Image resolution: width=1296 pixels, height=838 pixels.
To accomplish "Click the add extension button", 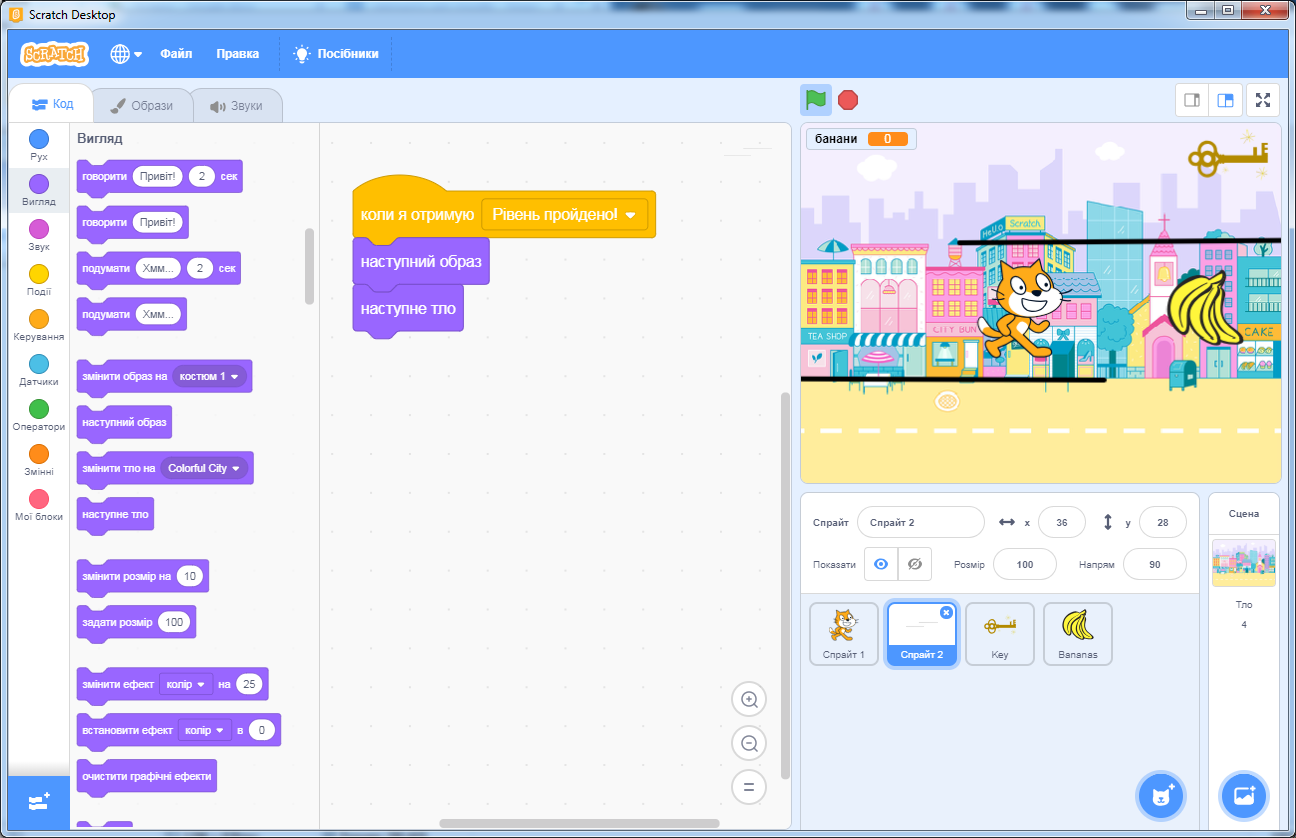I will click(39, 802).
